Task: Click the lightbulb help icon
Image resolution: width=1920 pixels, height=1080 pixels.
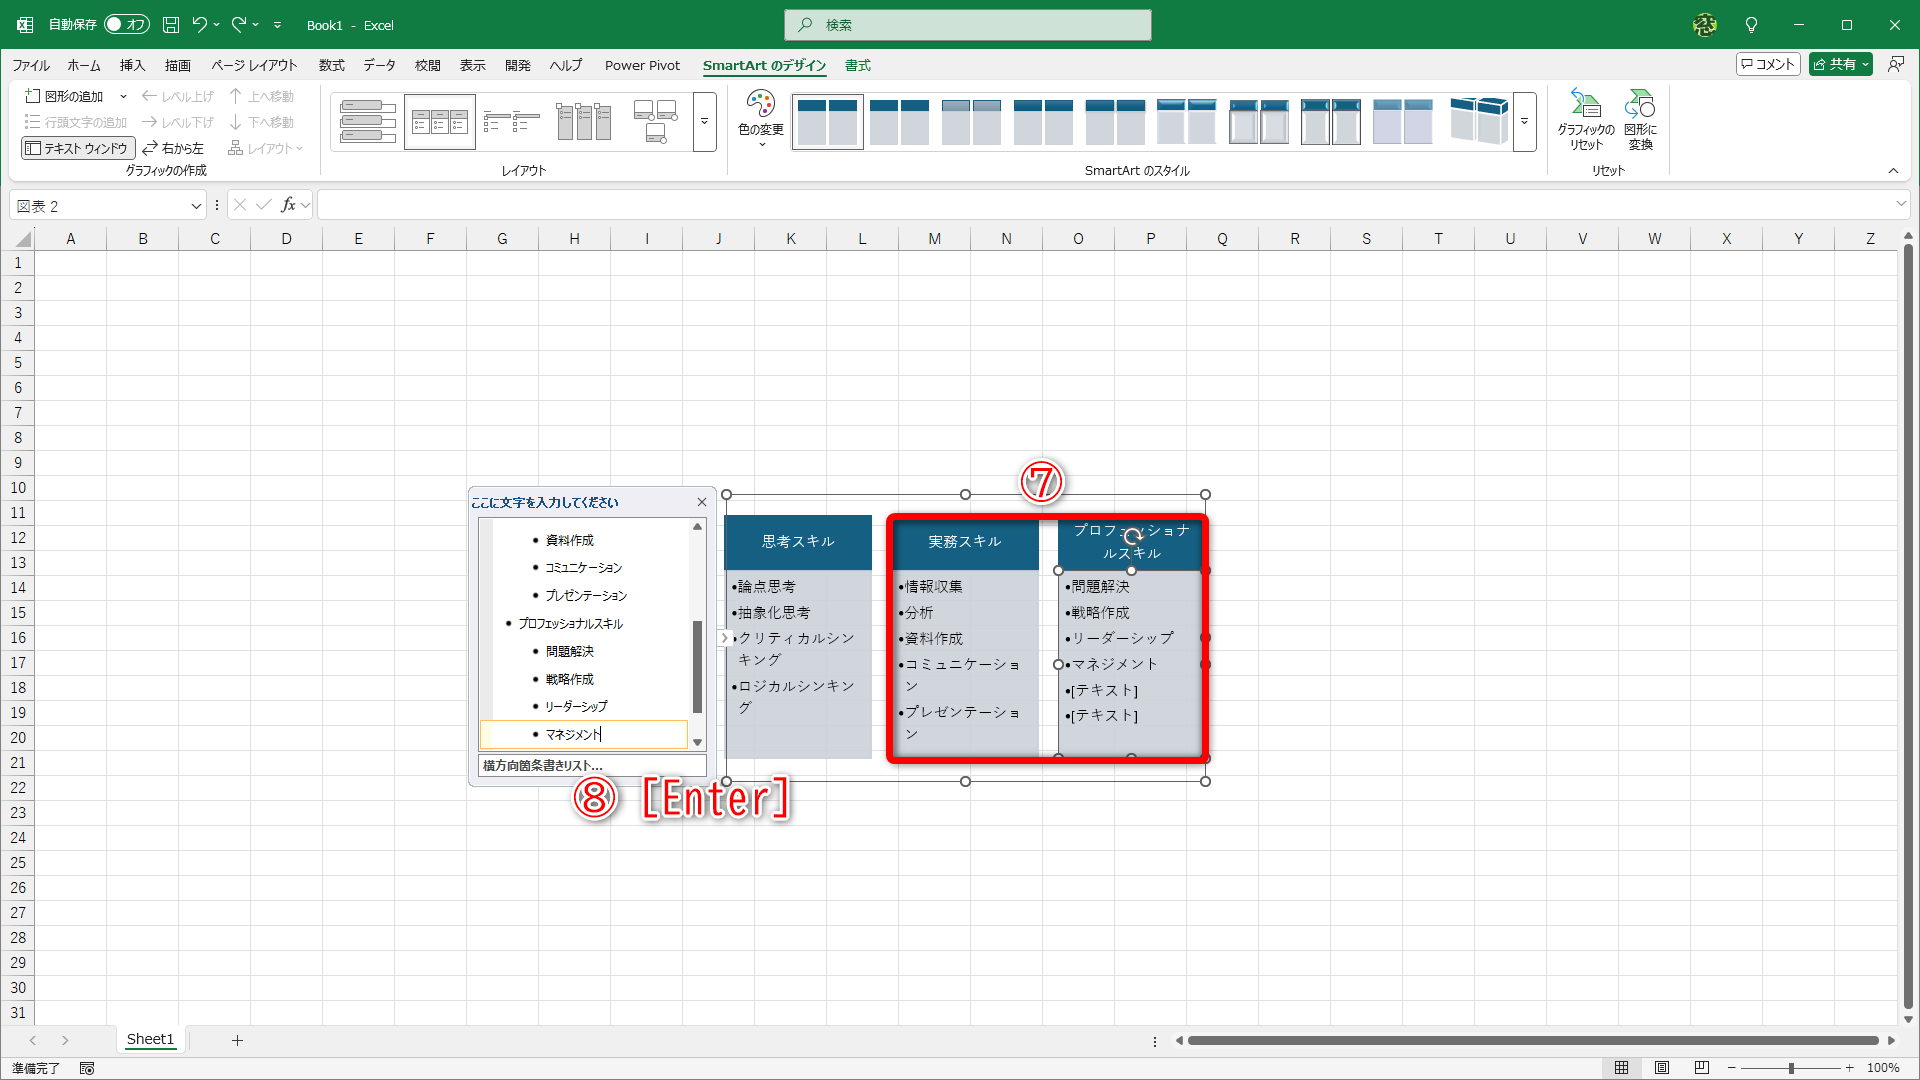Action: pos(1751,25)
